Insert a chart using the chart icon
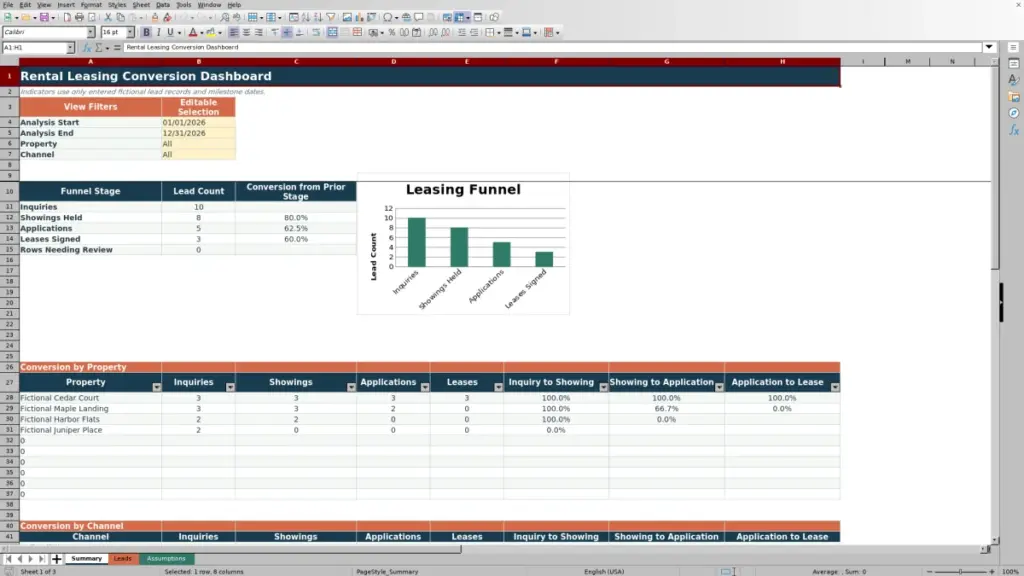 (359, 17)
